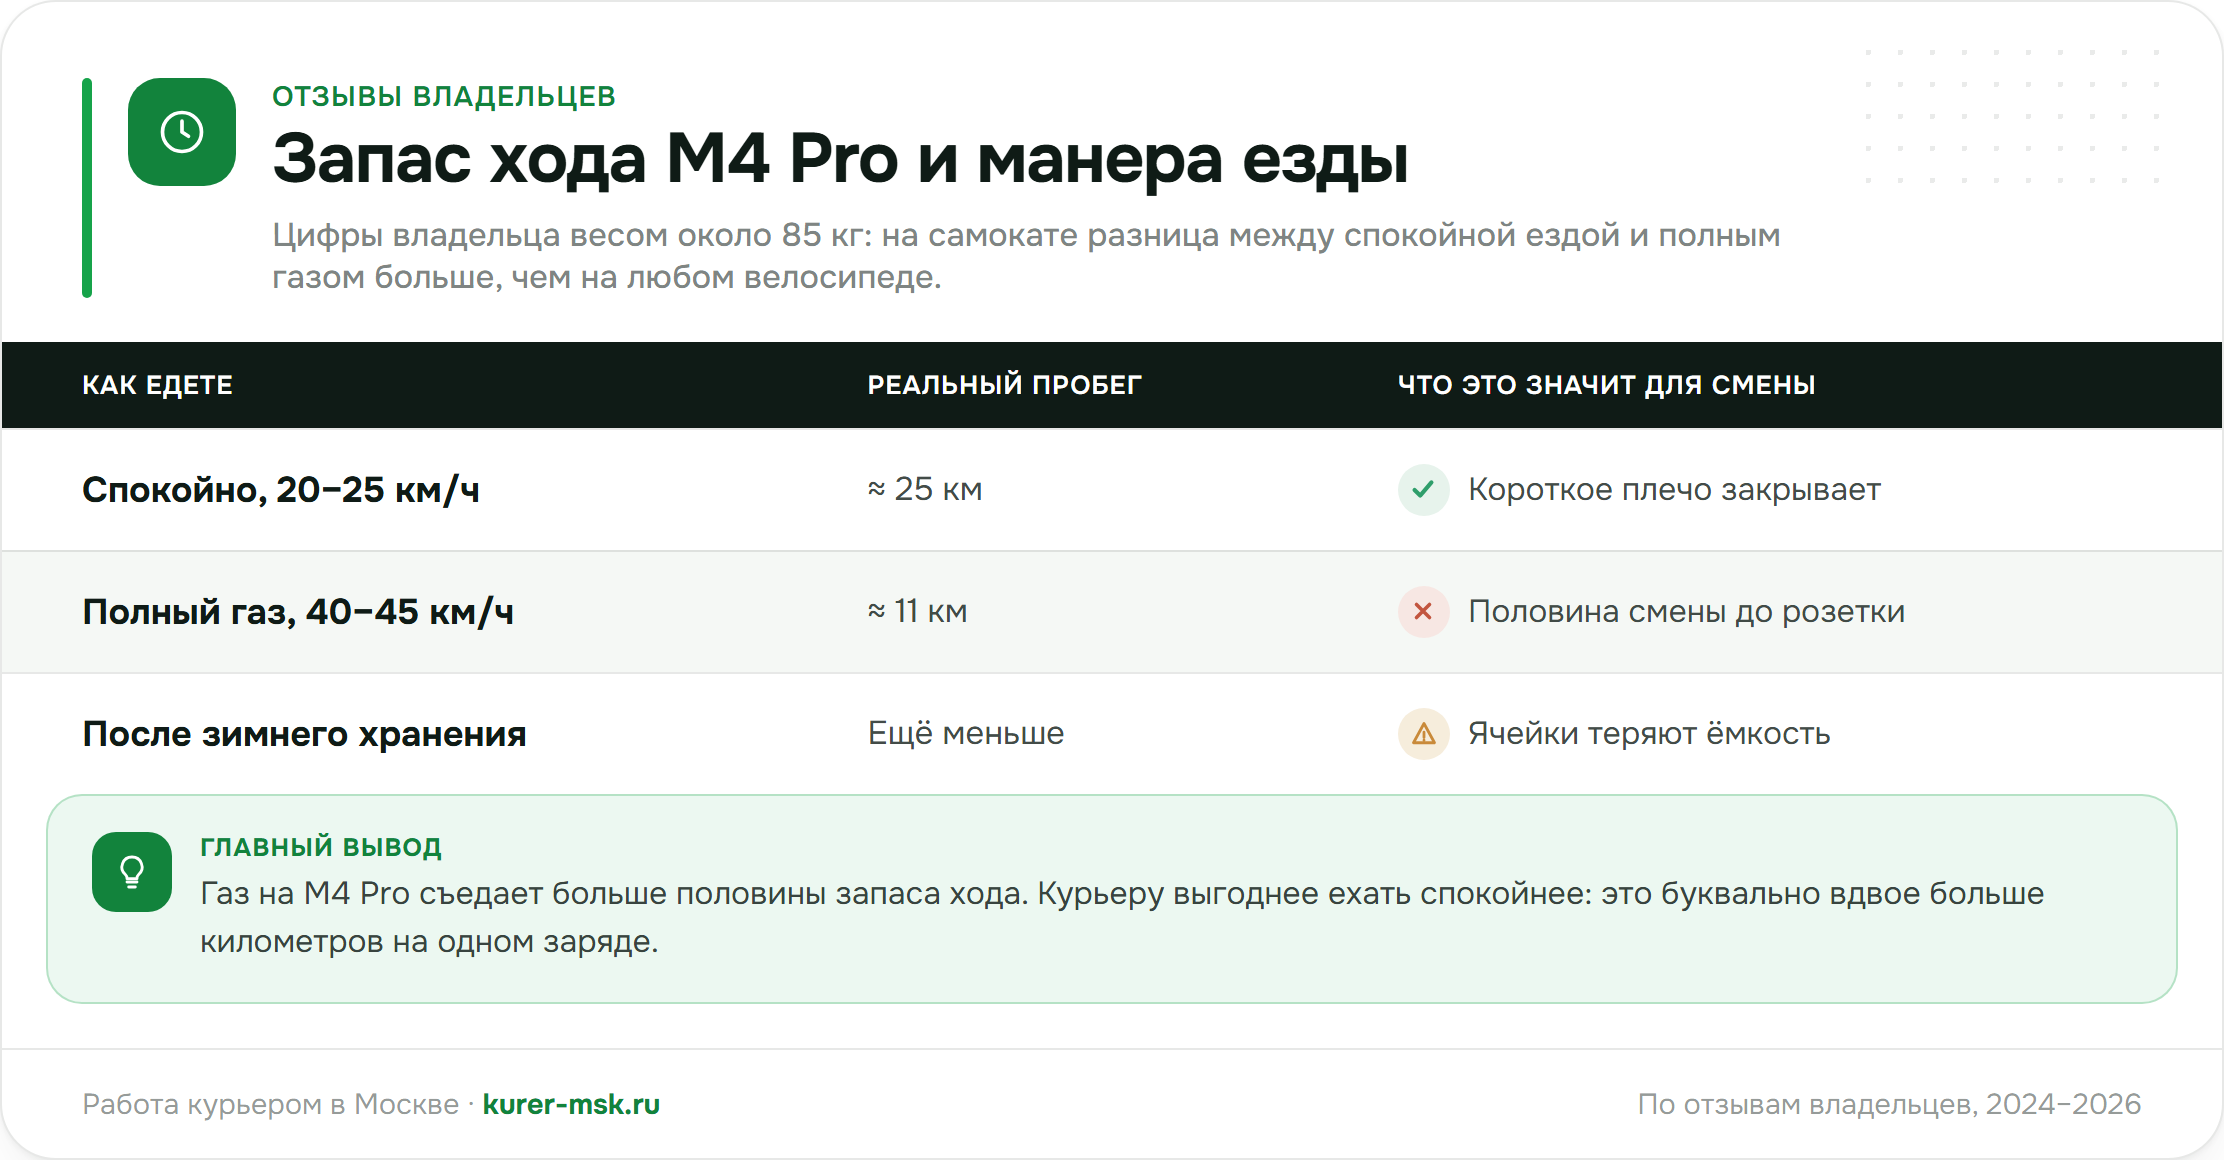Click the 'Главный вывод' label
The image size is (2224, 1160).
click(321, 847)
